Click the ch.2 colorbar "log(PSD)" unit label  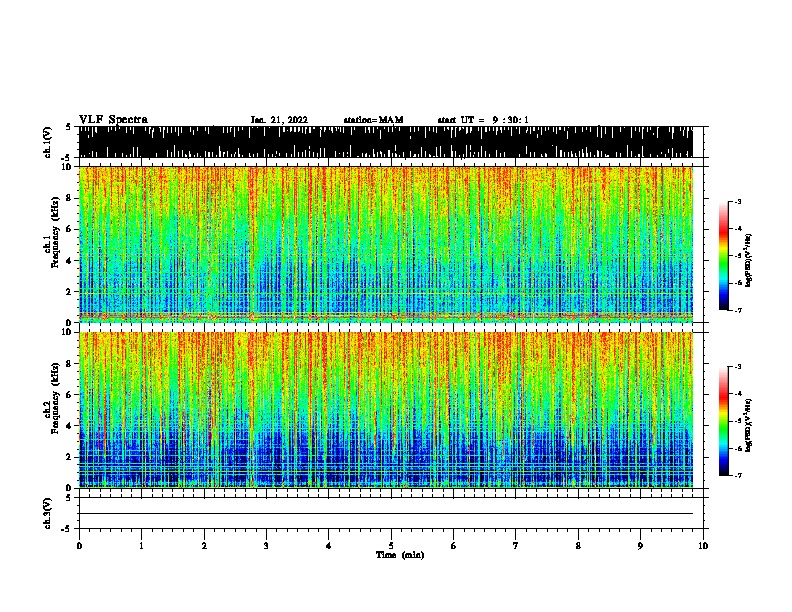pyautogui.click(x=749, y=425)
